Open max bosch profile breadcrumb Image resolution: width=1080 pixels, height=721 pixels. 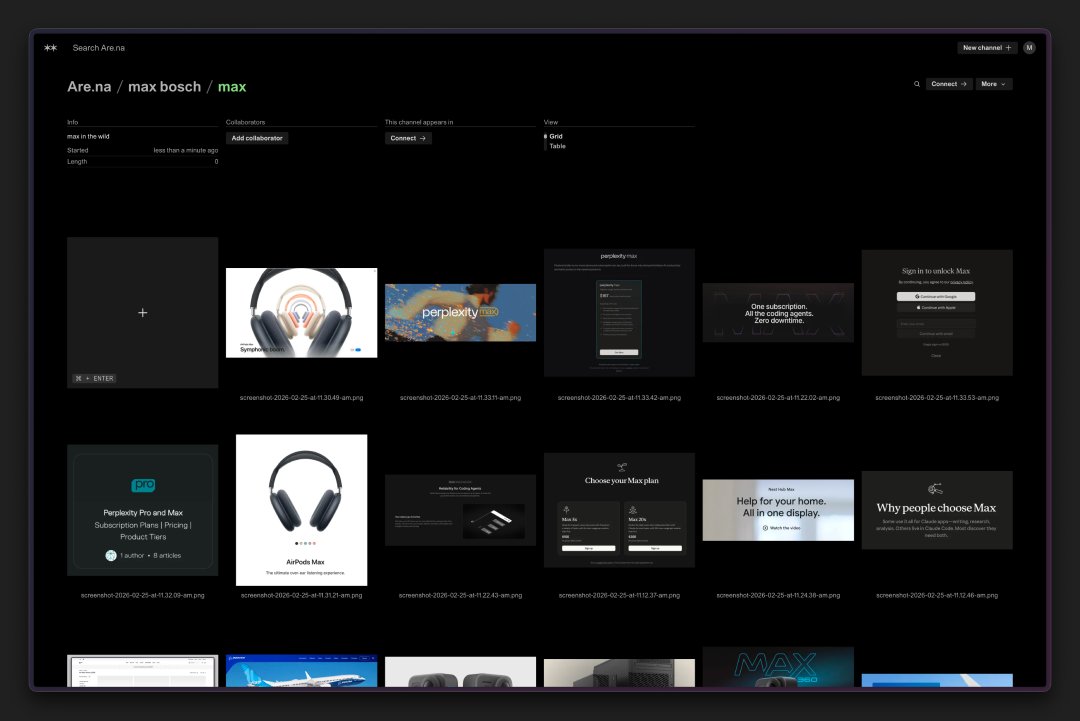165,87
